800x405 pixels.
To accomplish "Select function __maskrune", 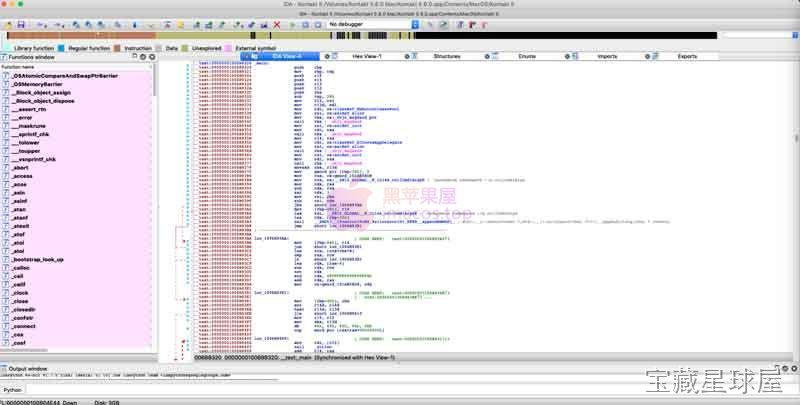I will [29, 126].
